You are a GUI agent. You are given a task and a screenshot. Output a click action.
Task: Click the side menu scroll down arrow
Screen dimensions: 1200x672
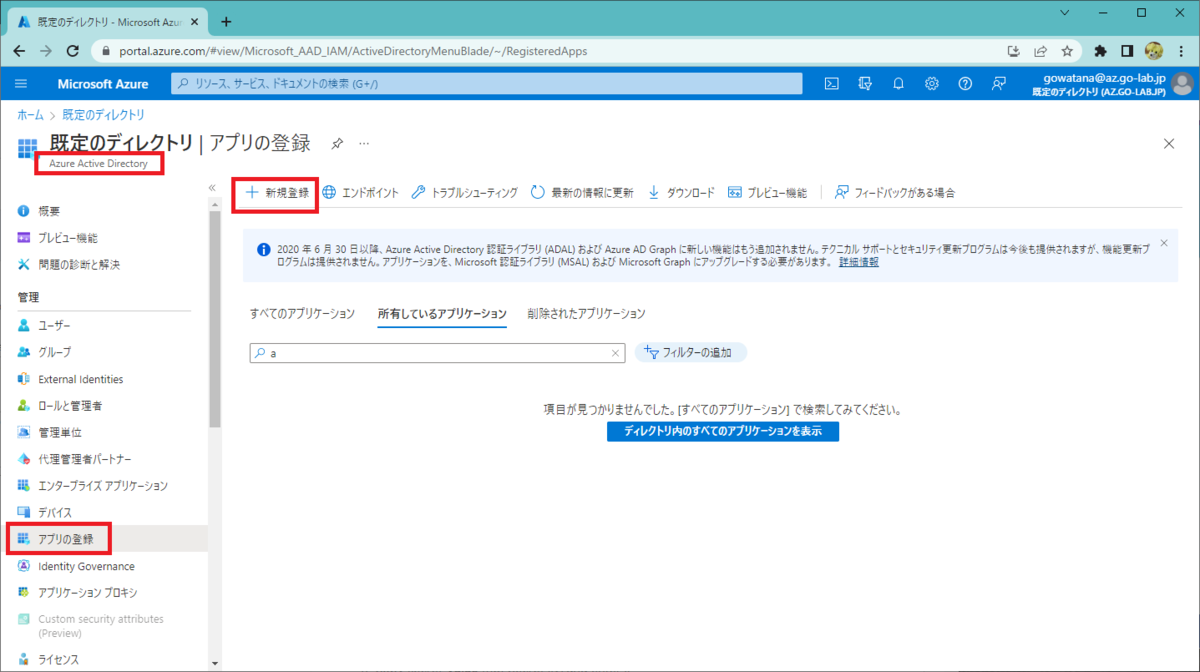pyautogui.click(x=214, y=663)
